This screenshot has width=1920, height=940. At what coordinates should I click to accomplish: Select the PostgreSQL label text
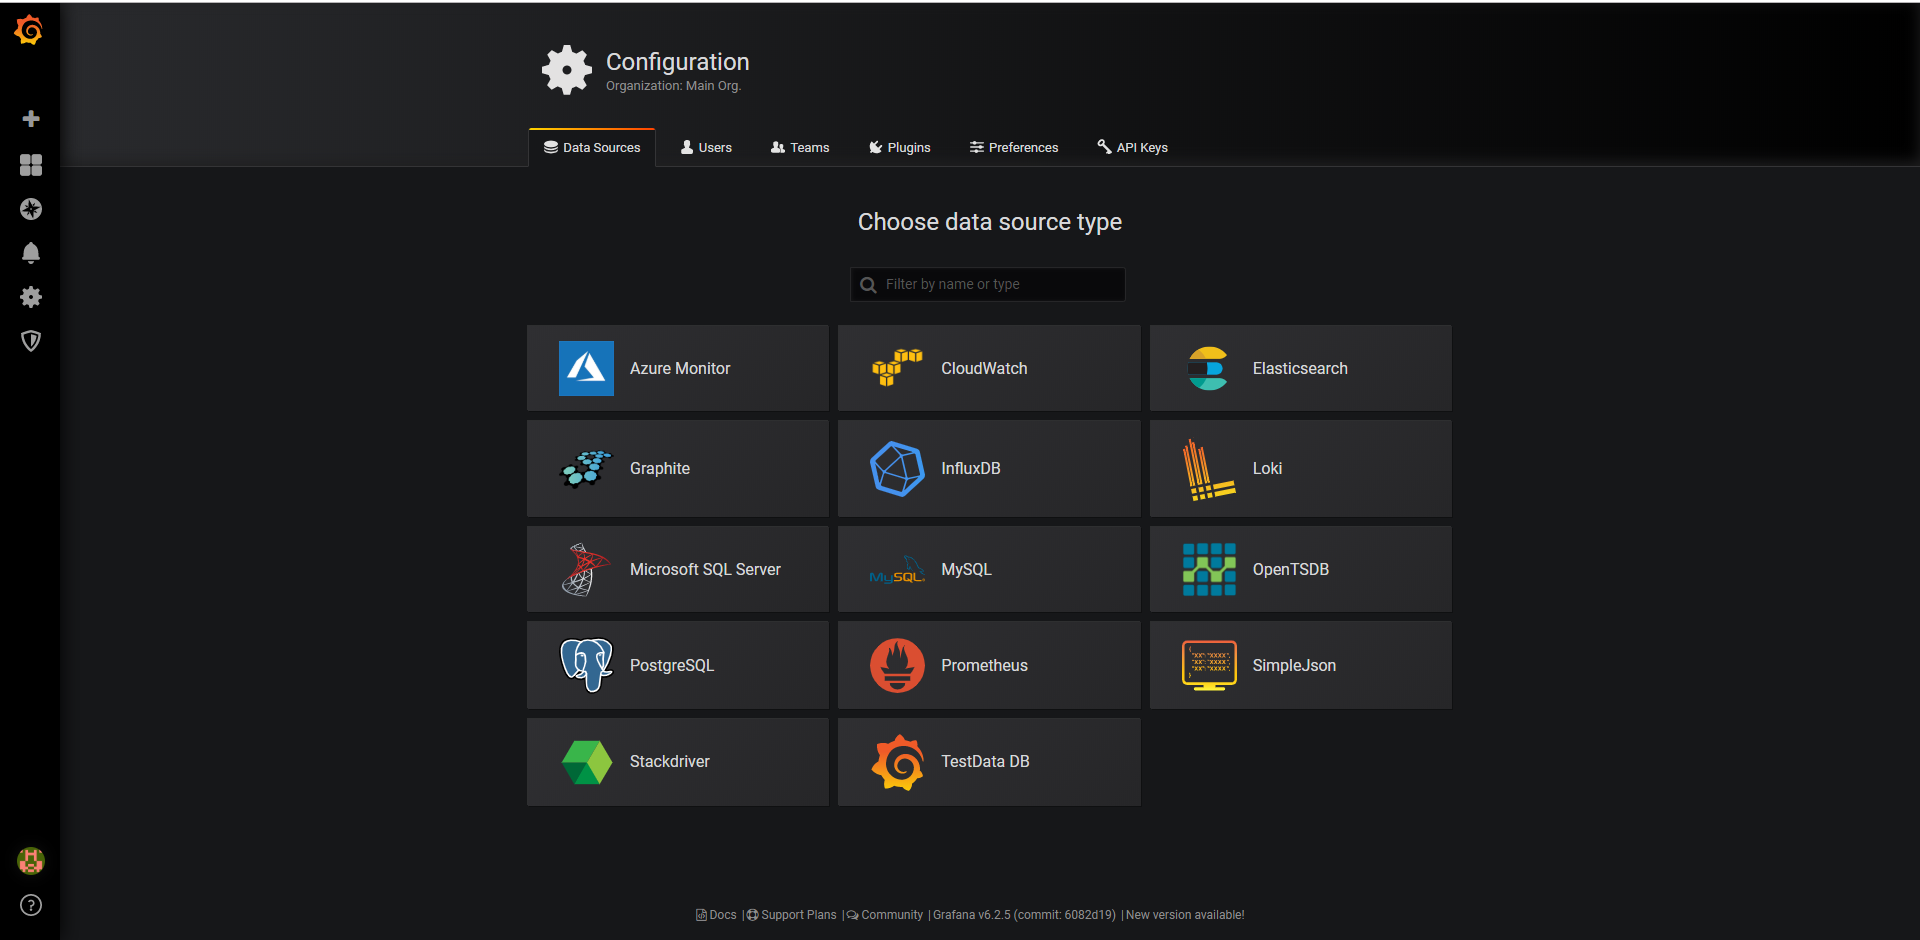672,666
